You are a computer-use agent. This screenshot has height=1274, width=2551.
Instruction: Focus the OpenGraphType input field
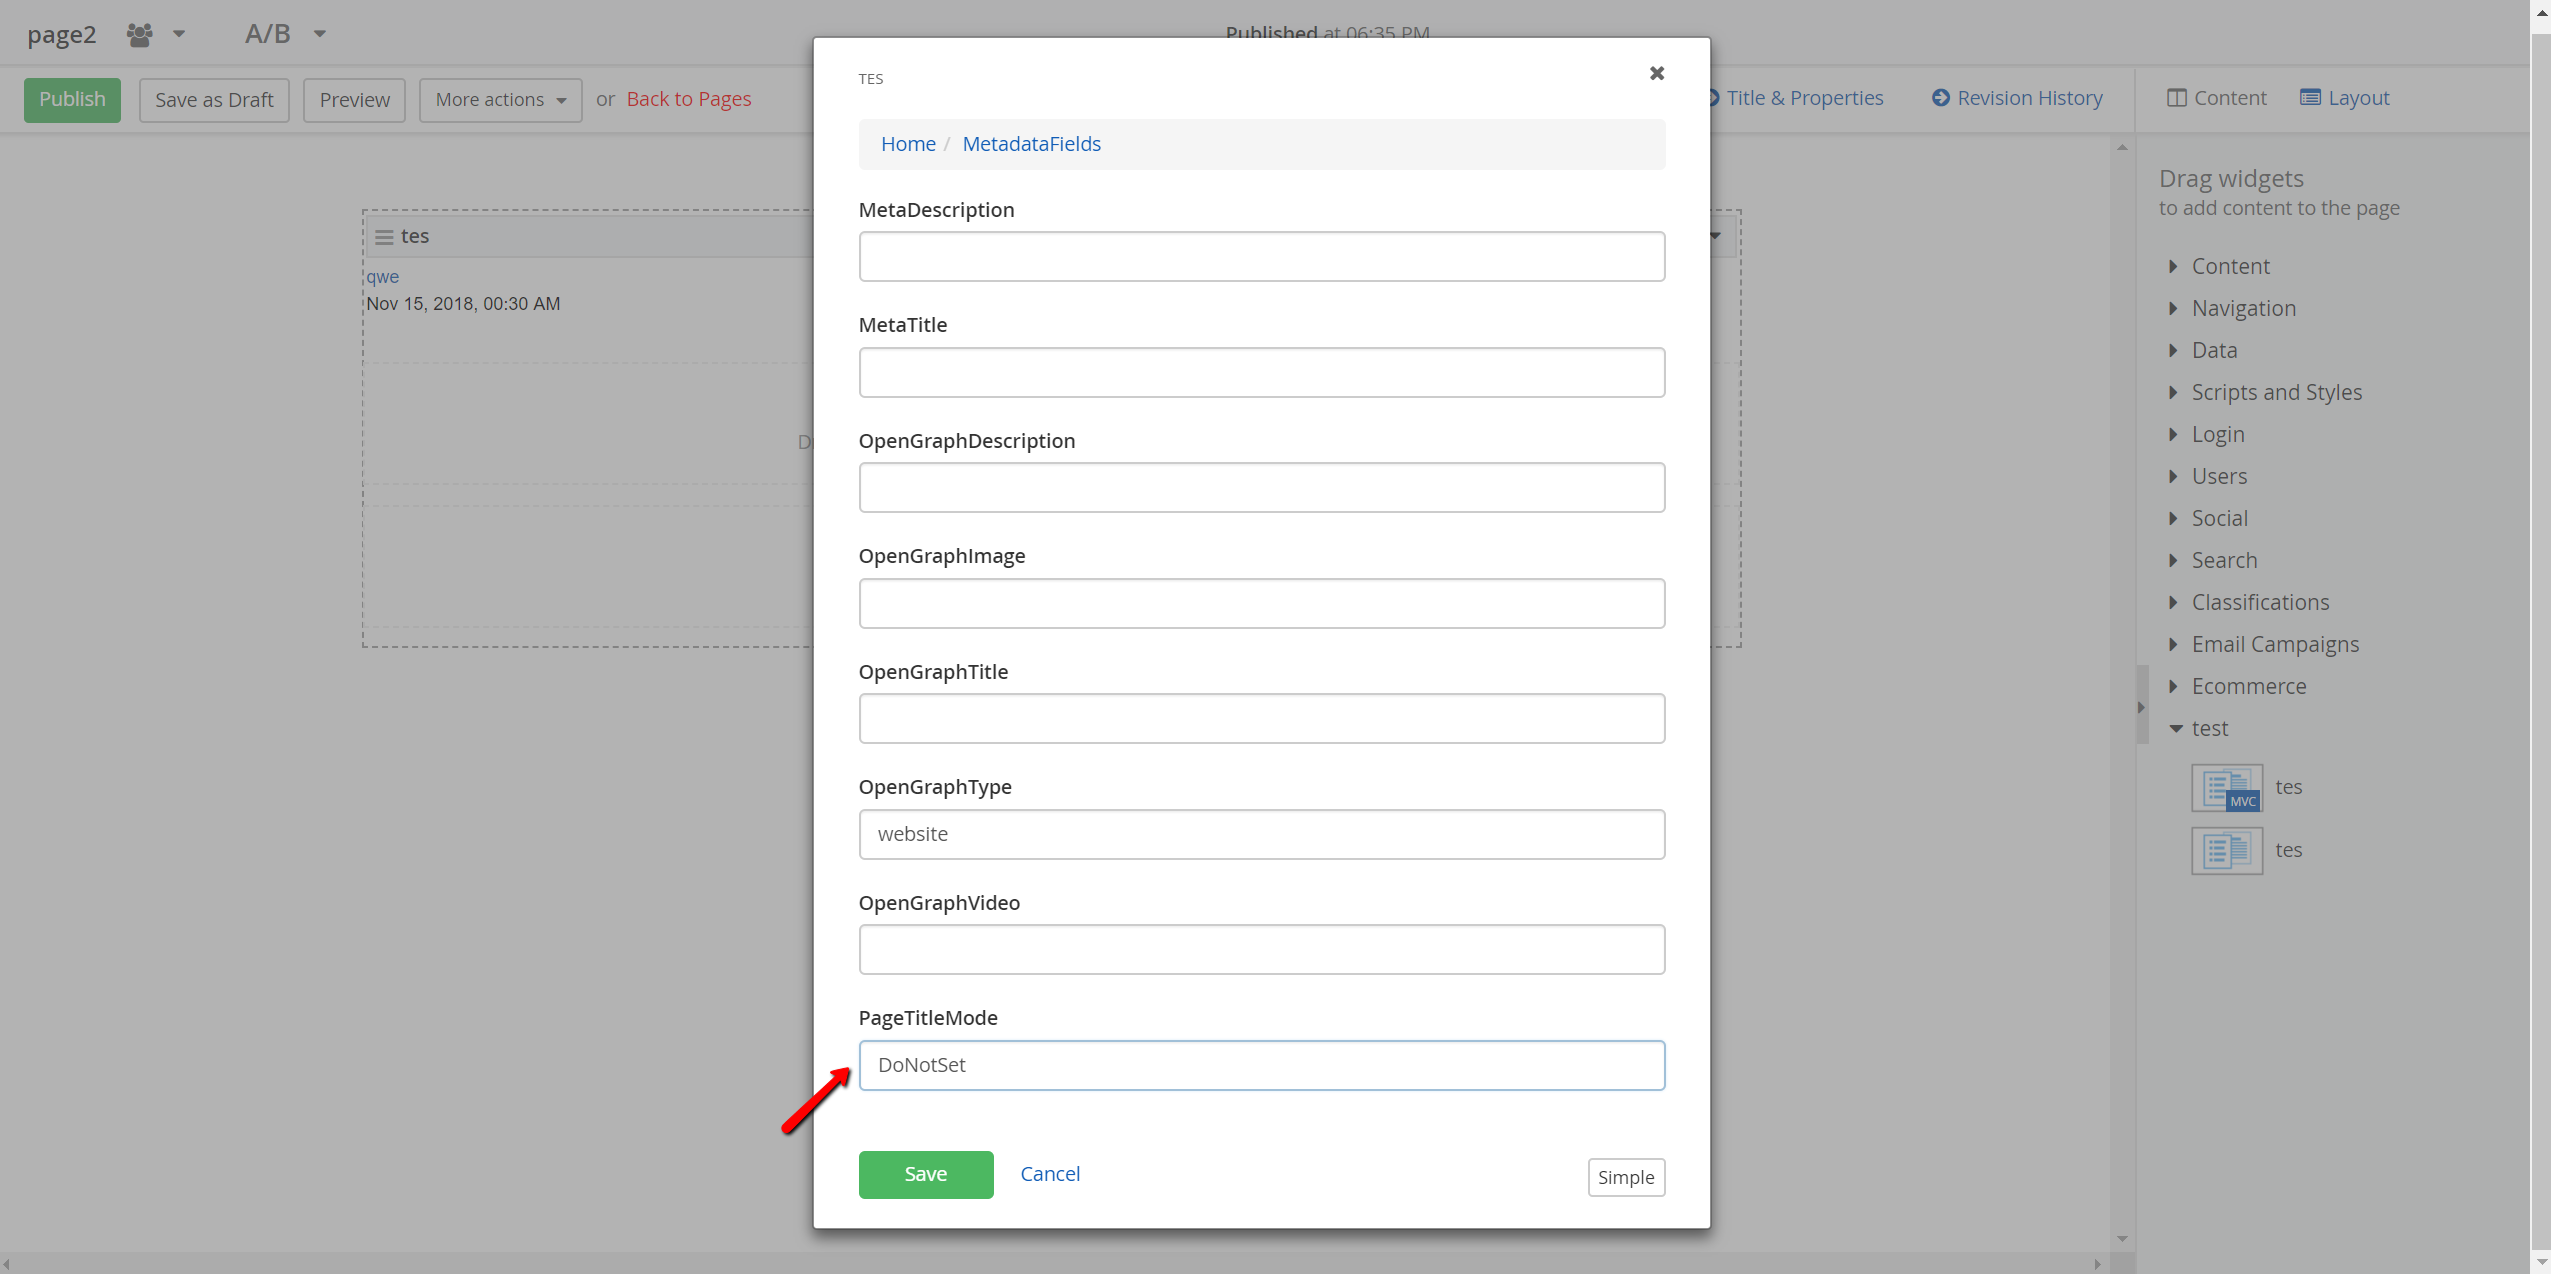pyautogui.click(x=1261, y=834)
